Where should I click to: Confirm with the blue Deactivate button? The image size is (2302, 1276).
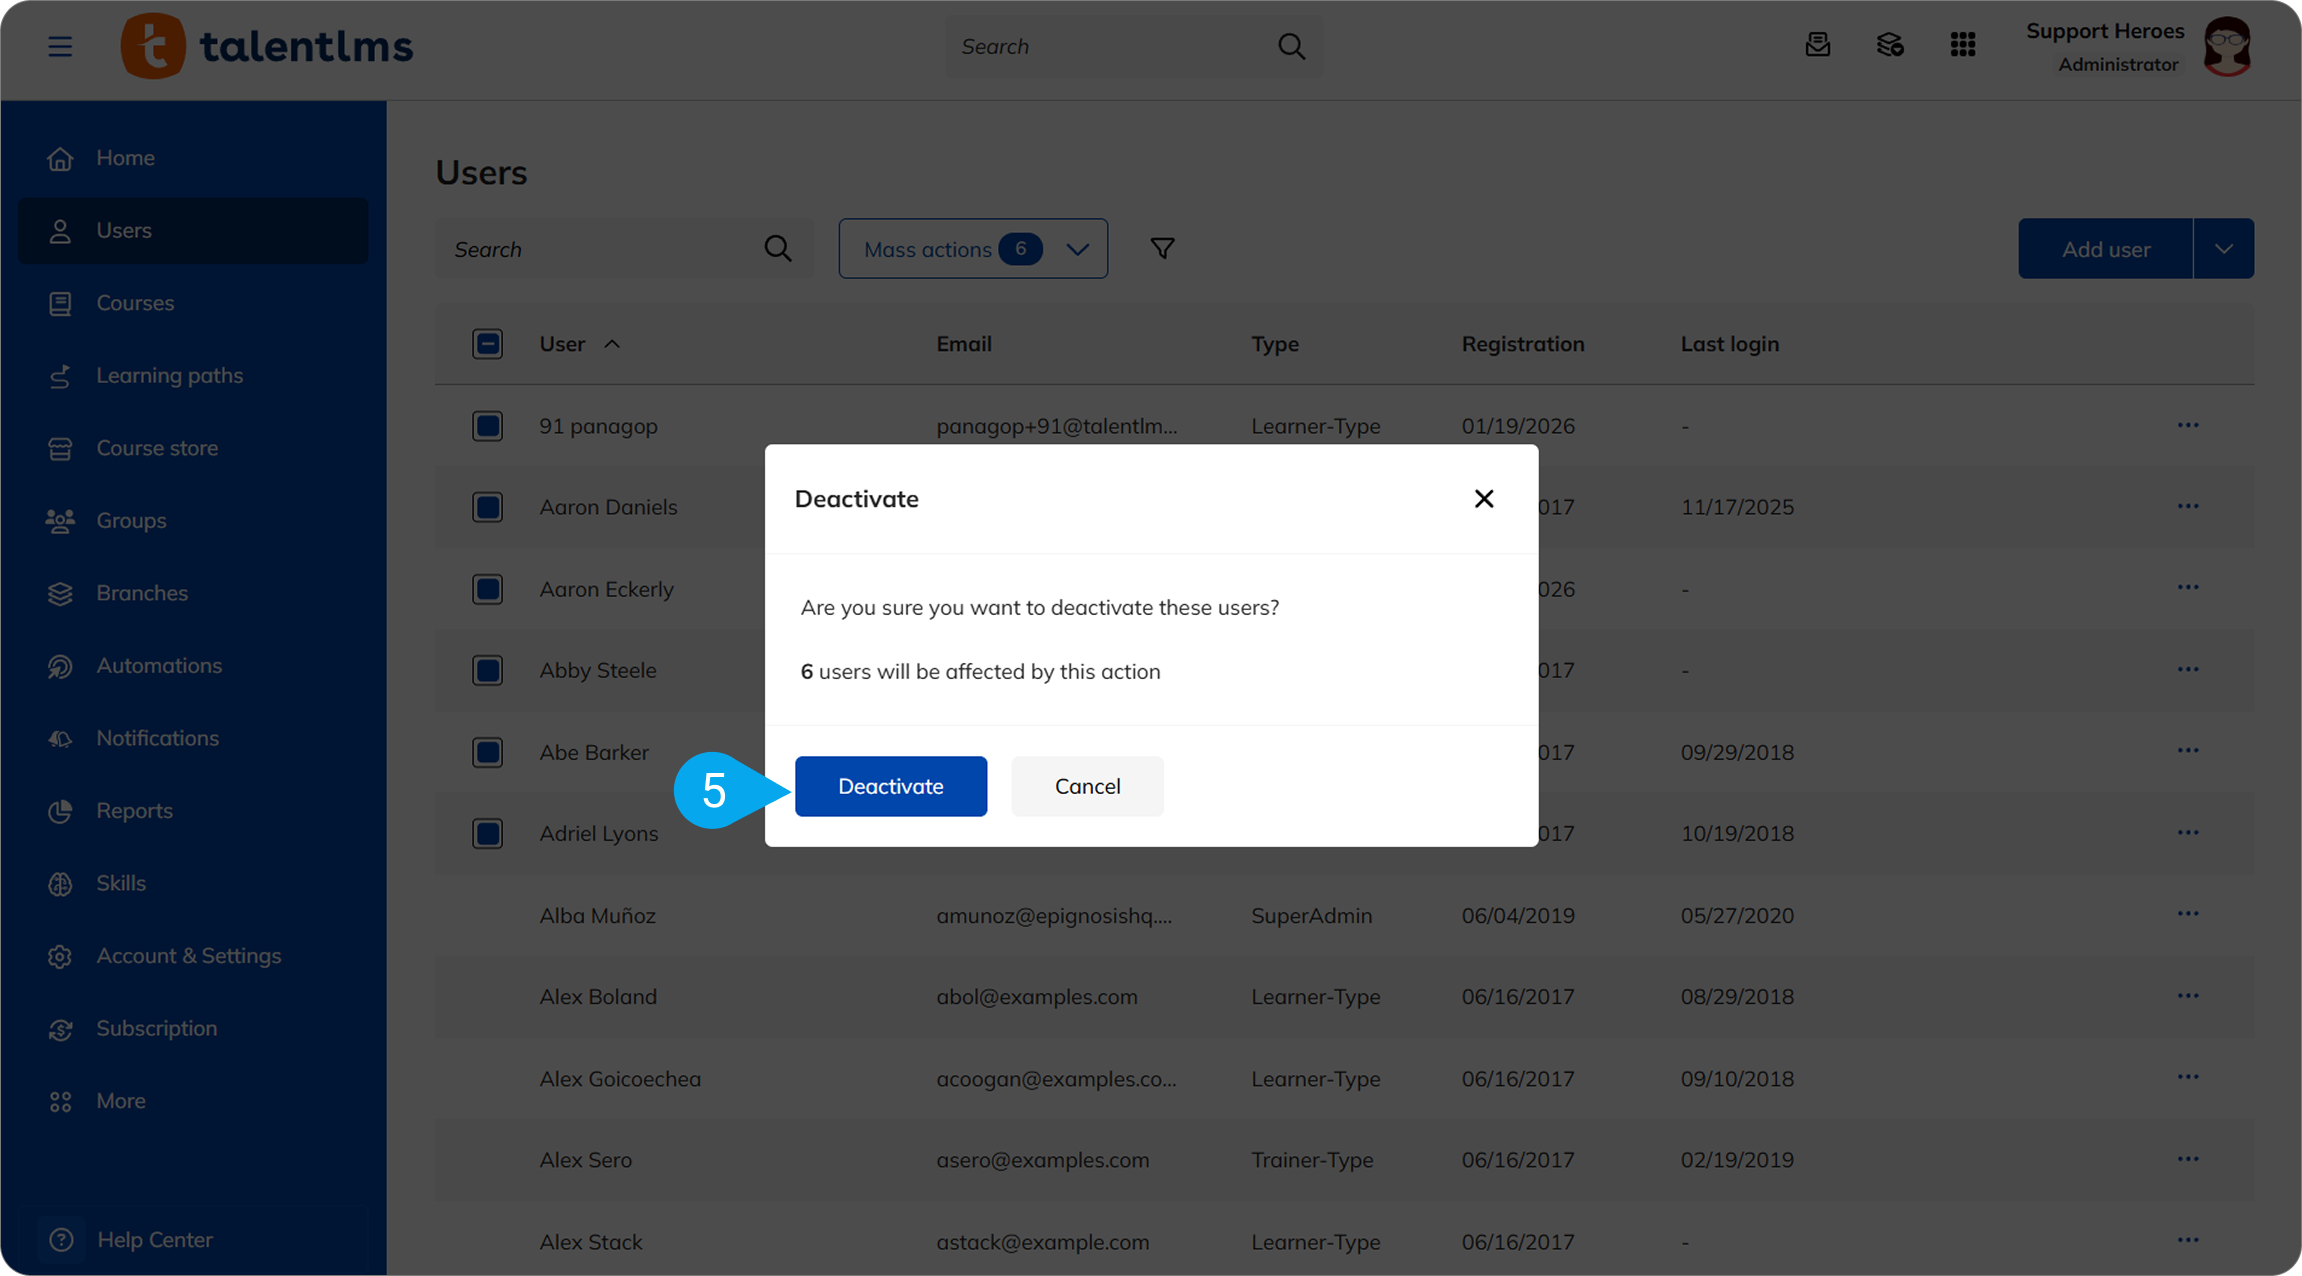[891, 786]
